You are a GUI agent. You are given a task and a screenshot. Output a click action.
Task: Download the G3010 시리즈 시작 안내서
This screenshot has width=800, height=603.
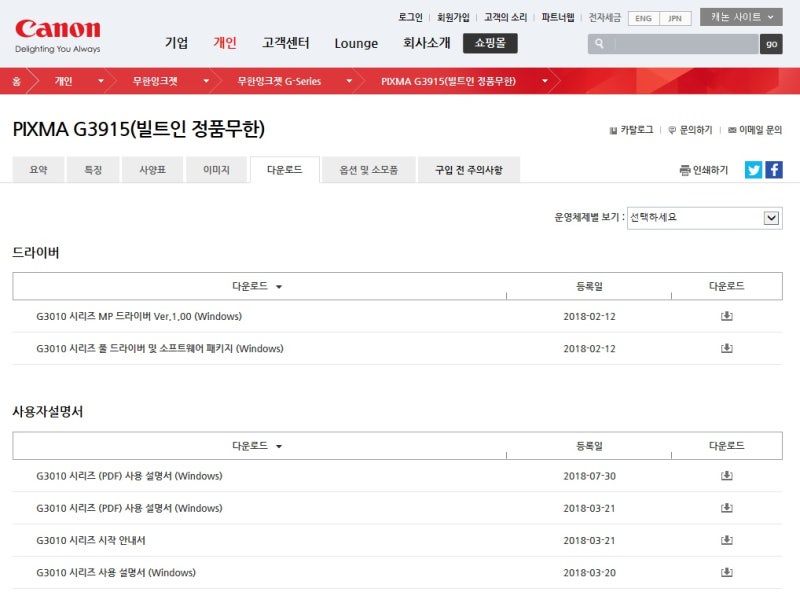click(724, 541)
